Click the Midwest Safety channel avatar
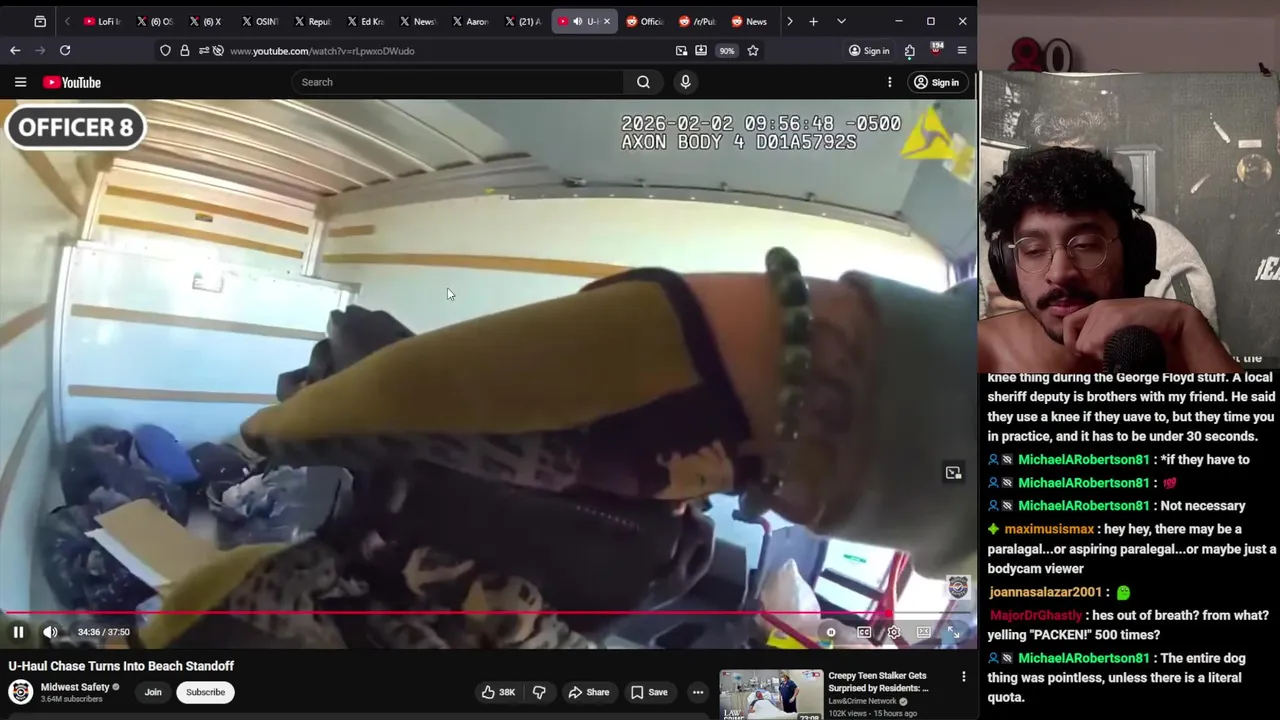This screenshot has height=720, width=1280. pyautogui.click(x=20, y=692)
